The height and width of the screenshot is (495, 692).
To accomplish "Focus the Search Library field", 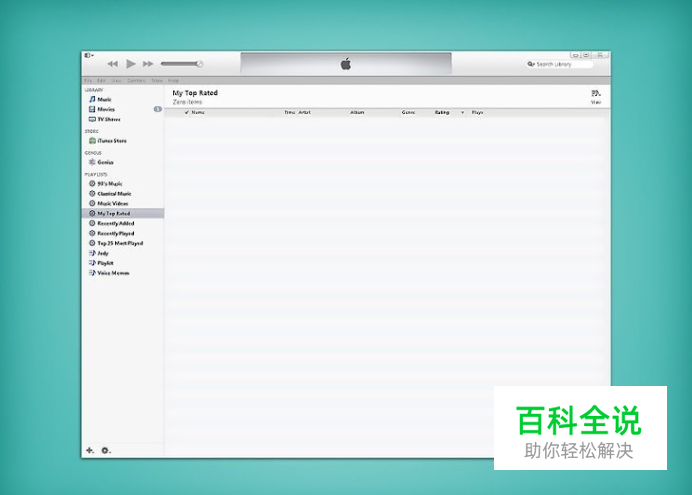I will pos(560,64).
